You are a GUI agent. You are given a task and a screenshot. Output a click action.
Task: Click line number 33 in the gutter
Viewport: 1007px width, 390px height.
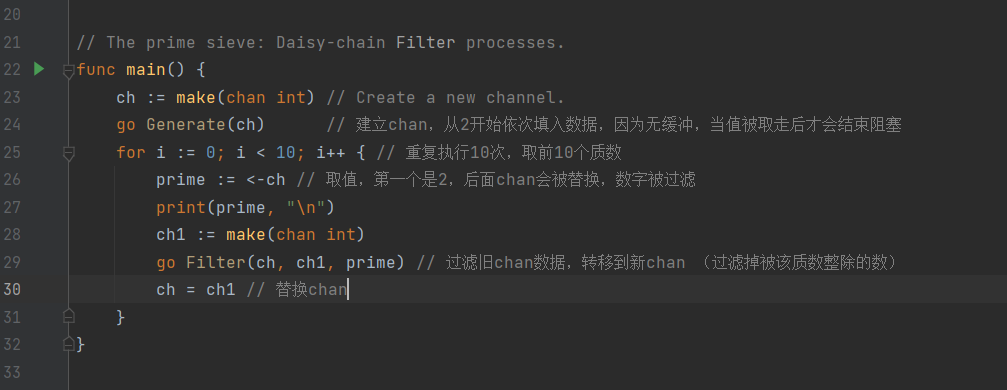(x=12, y=371)
